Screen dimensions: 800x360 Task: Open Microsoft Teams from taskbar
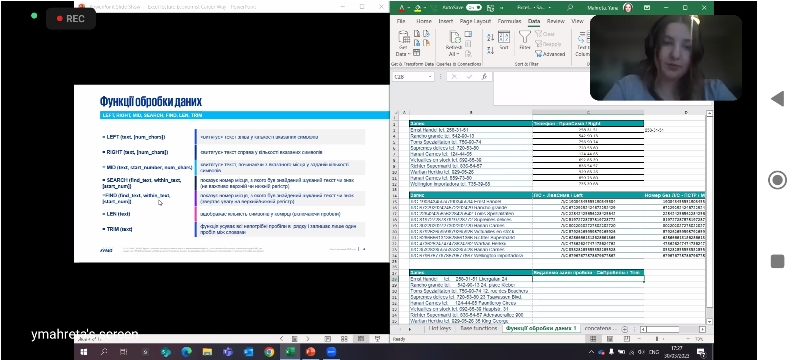pos(228,352)
